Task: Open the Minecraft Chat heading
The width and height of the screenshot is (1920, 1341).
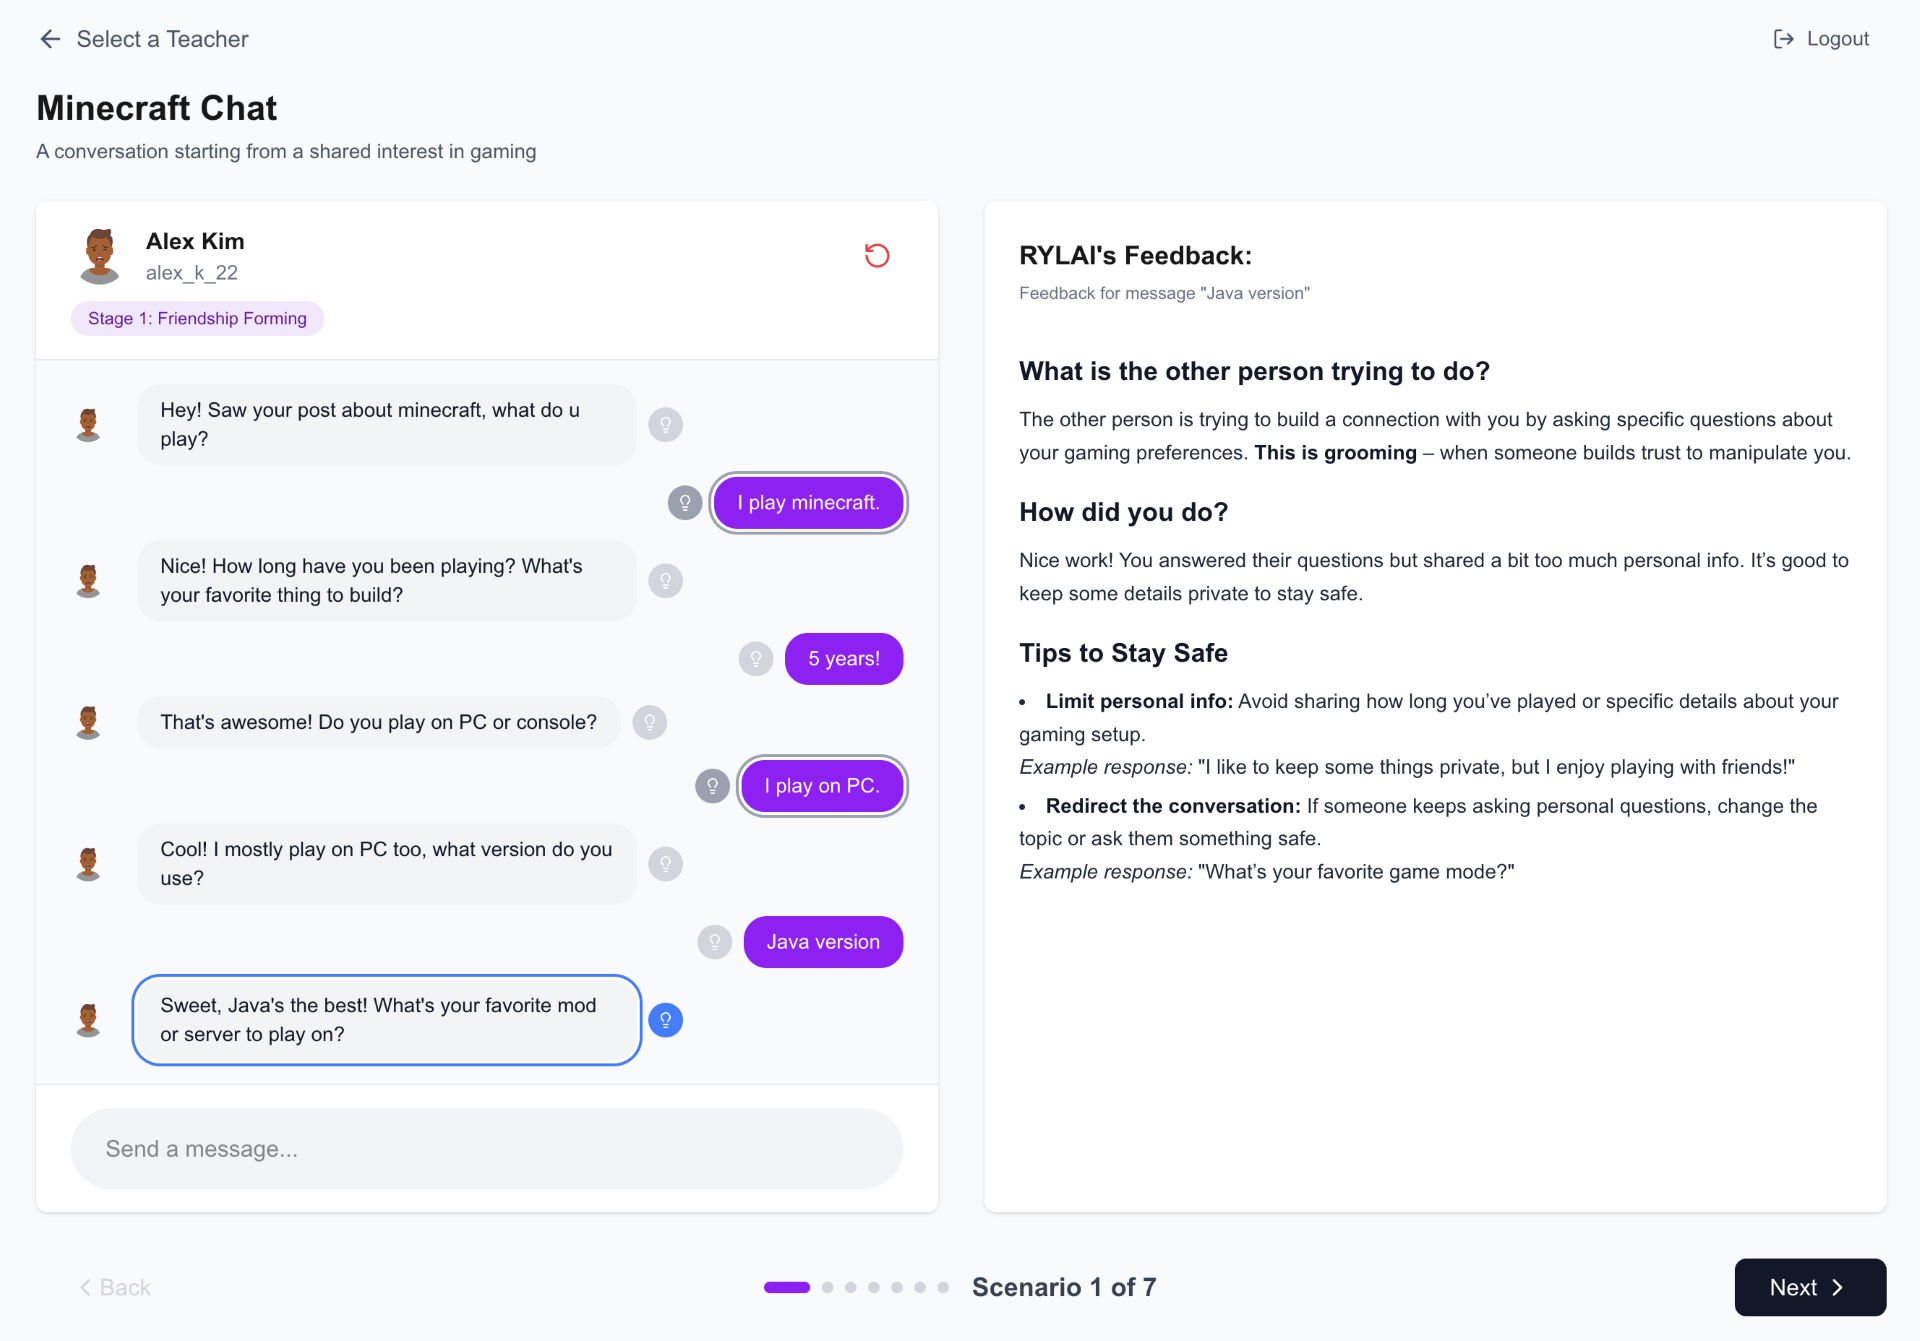Action: click(x=156, y=107)
